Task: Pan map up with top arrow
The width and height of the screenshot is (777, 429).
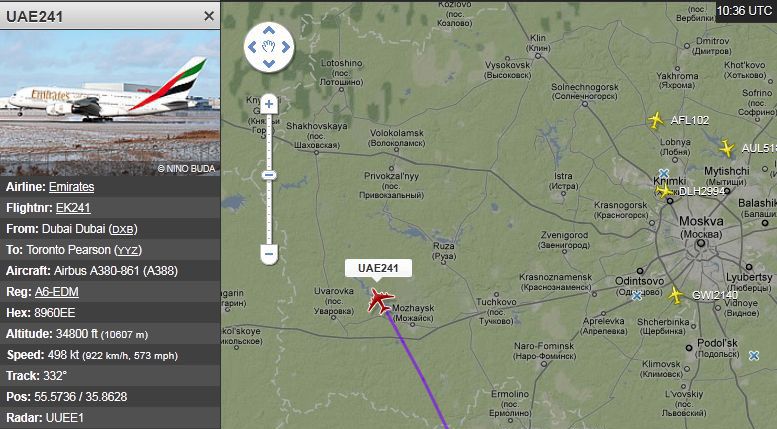Action: (269, 31)
